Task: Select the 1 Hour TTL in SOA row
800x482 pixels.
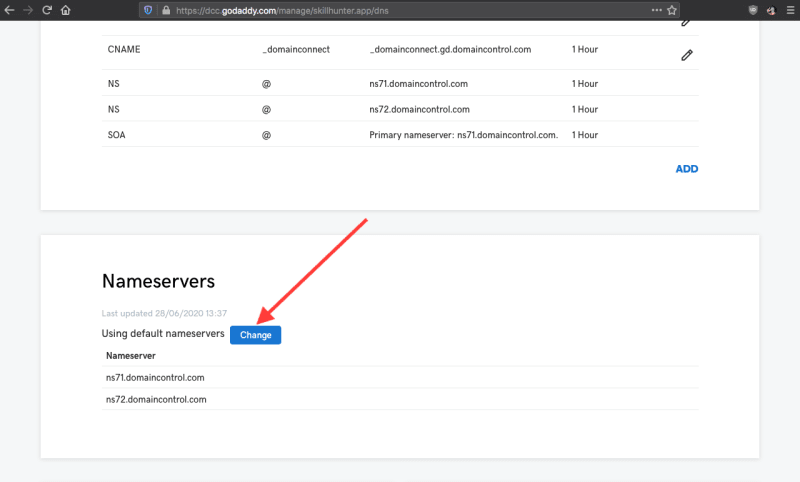Action: [x=585, y=135]
